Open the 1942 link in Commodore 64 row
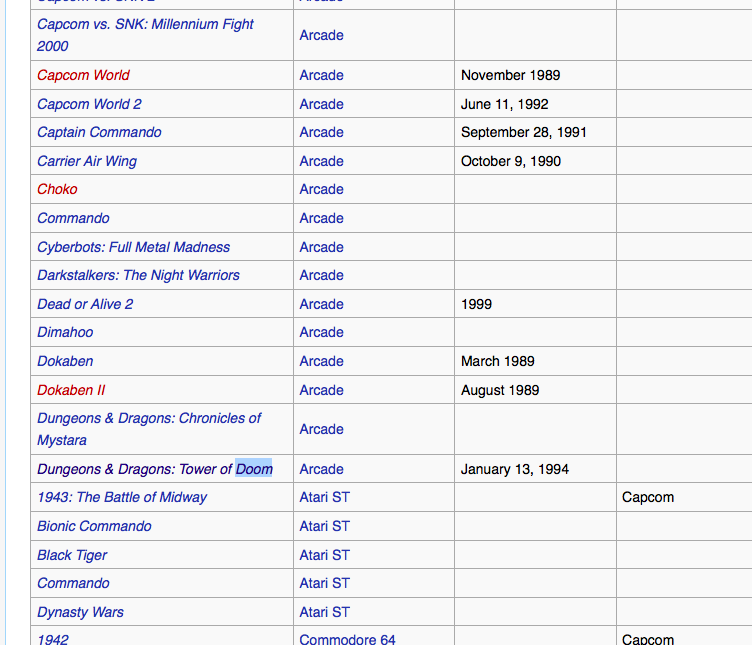This screenshot has height=645, width=752. tap(53, 639)
